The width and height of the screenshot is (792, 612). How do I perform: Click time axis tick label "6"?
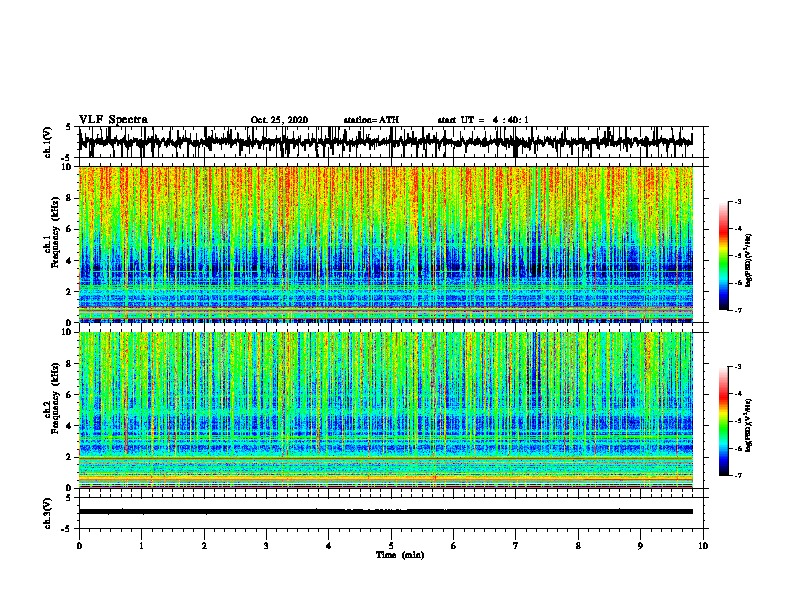tap(454, 546)
